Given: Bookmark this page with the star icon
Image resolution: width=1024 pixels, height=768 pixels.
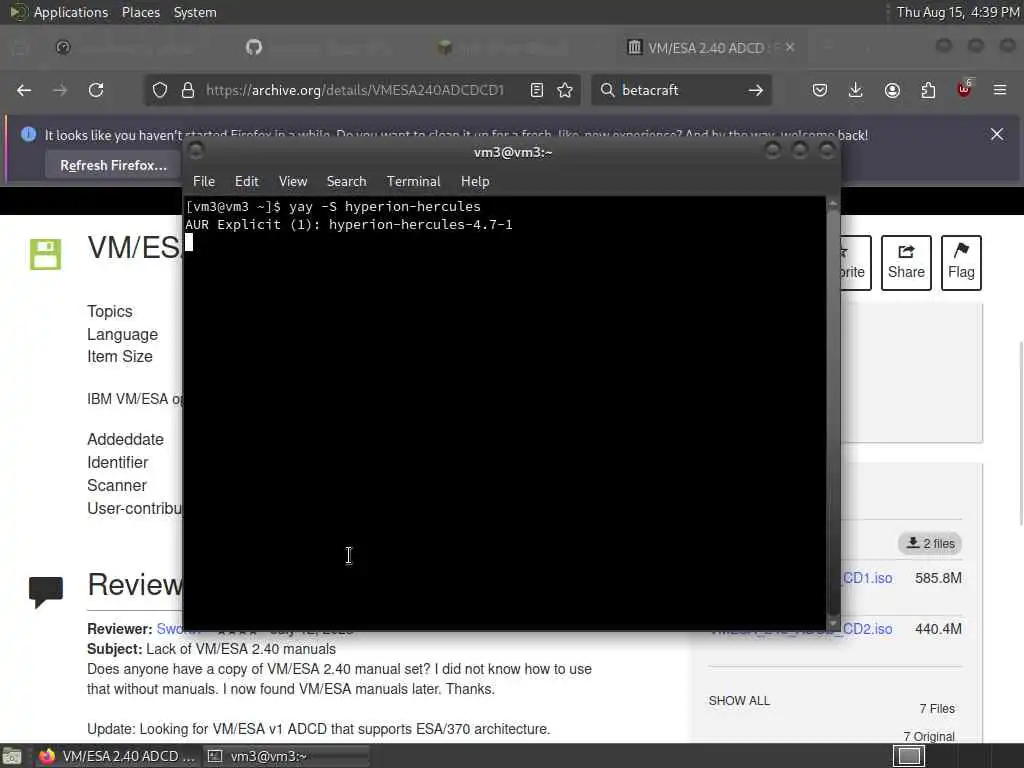Looking at the screenshot, I should click(565, 90).
